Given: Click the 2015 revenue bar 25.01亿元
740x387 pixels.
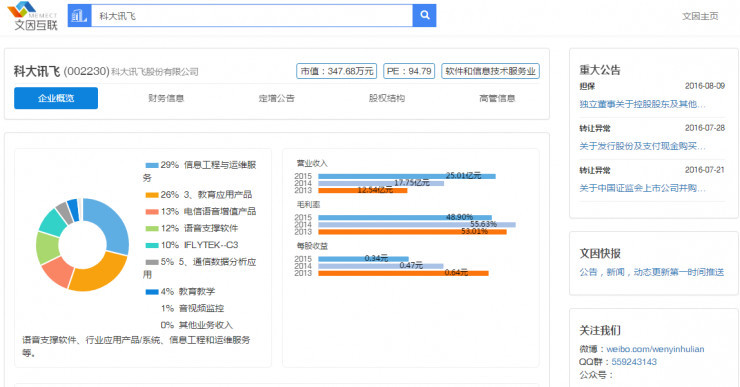Looking at the screenshot, I should [407, 176].
